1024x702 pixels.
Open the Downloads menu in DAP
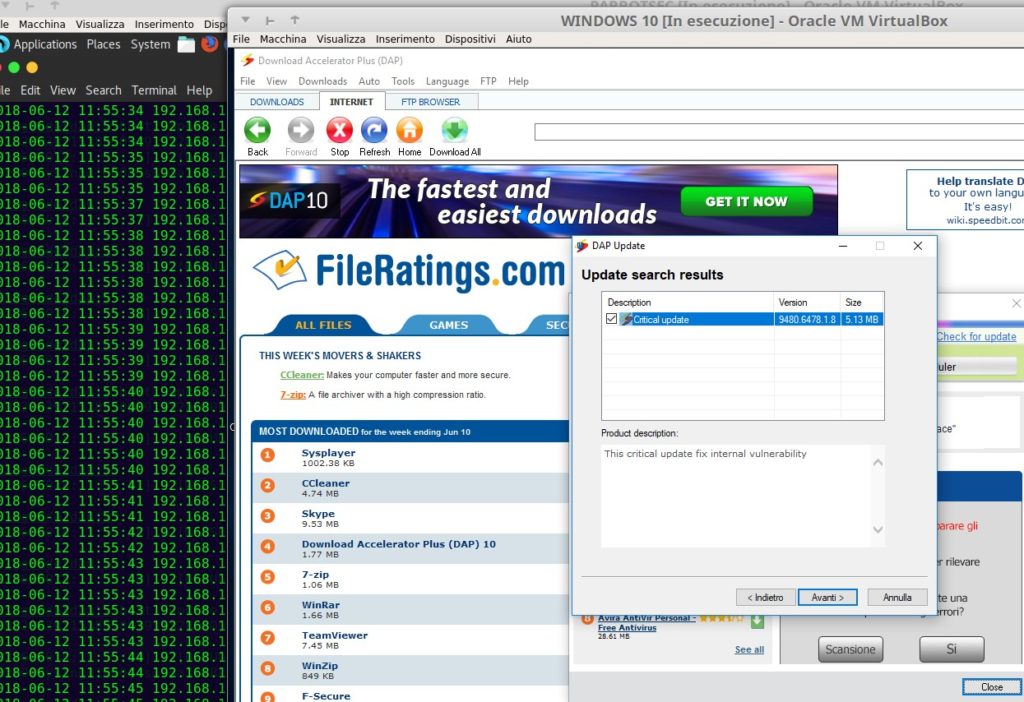(323, 82)
